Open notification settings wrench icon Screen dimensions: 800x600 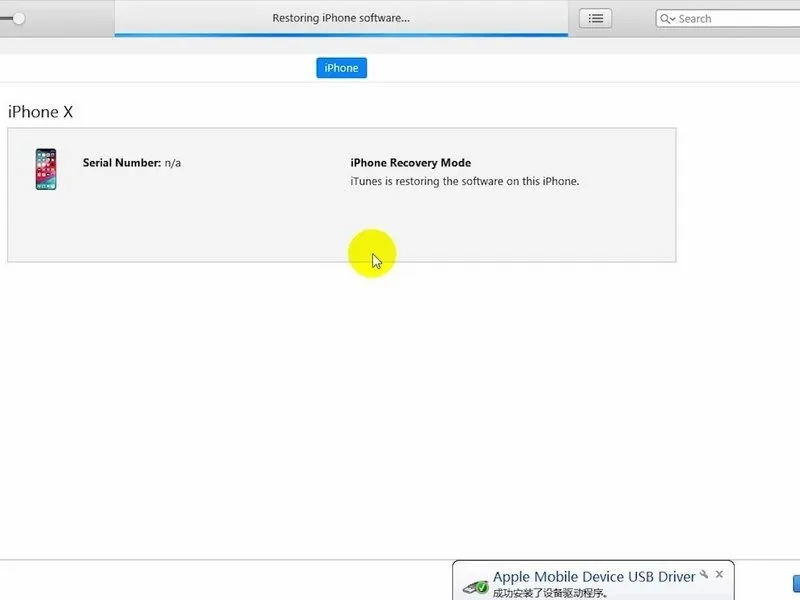704,574
